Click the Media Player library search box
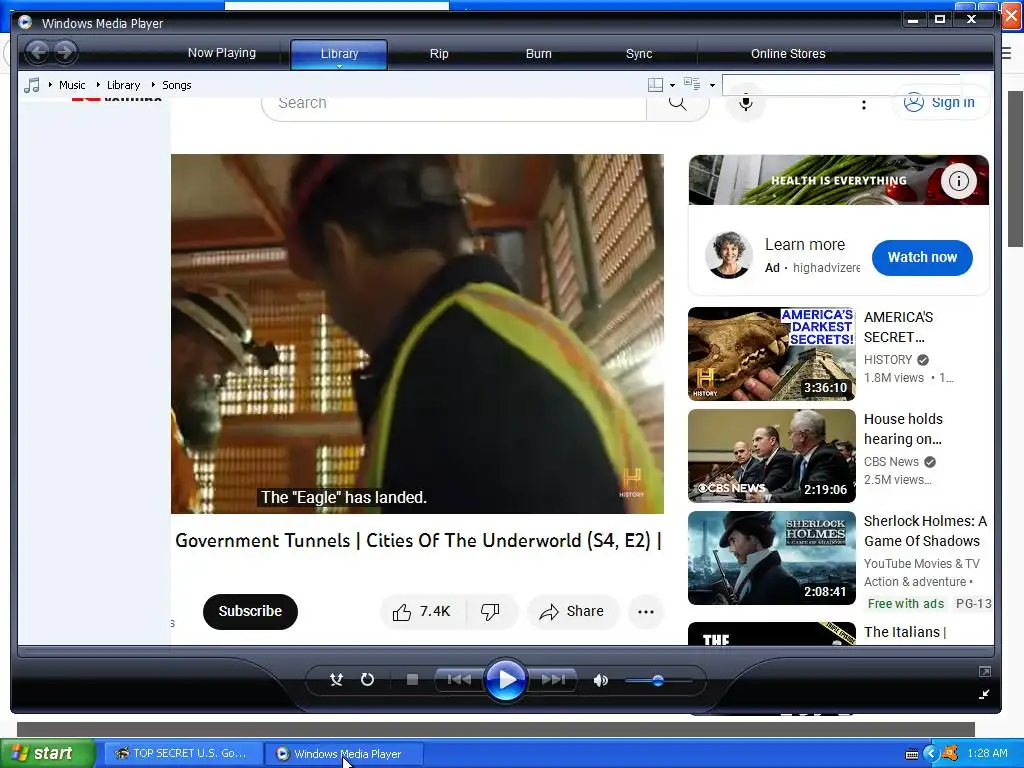 [841, 85]
